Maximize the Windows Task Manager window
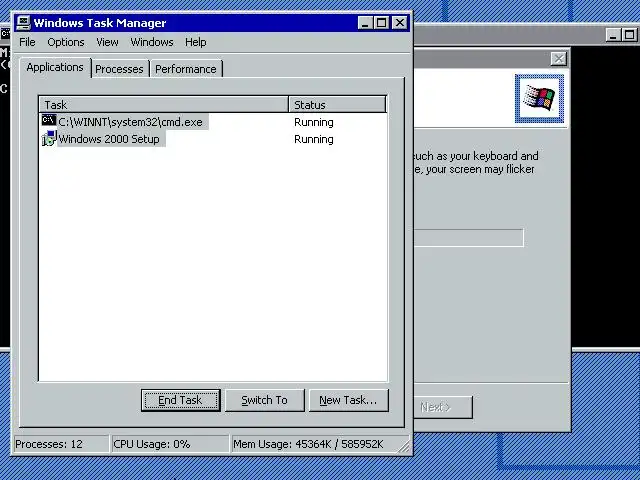This screenshot has width=640, height=480. 382,23
